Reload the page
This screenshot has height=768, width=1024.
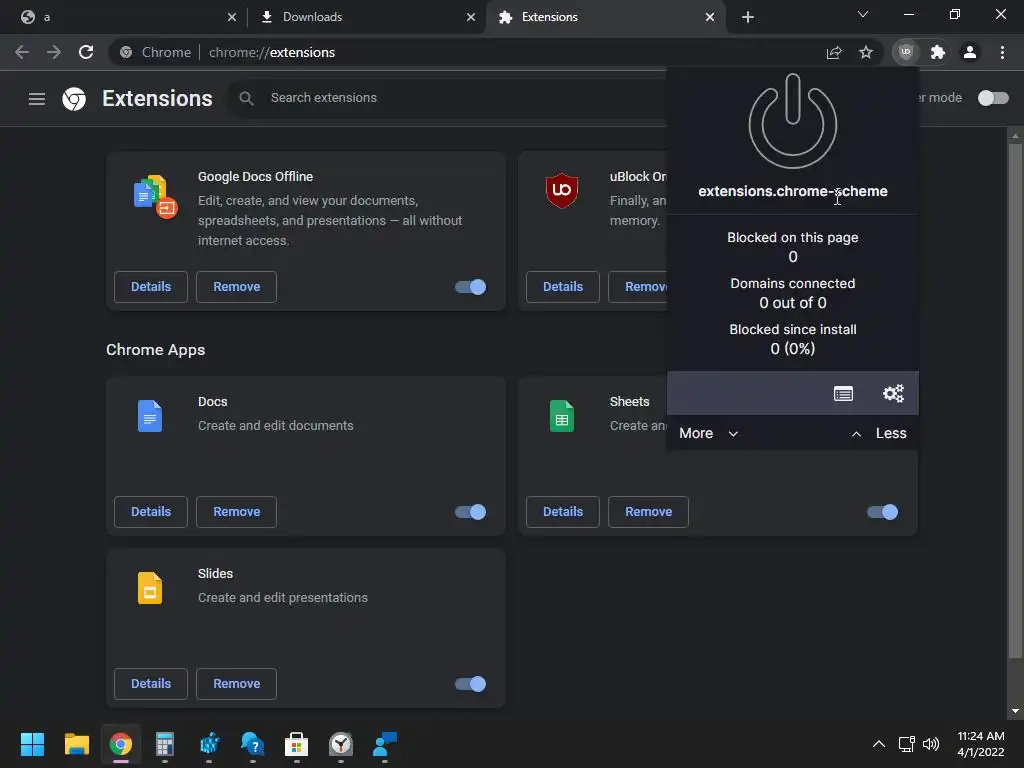[86, 52]
